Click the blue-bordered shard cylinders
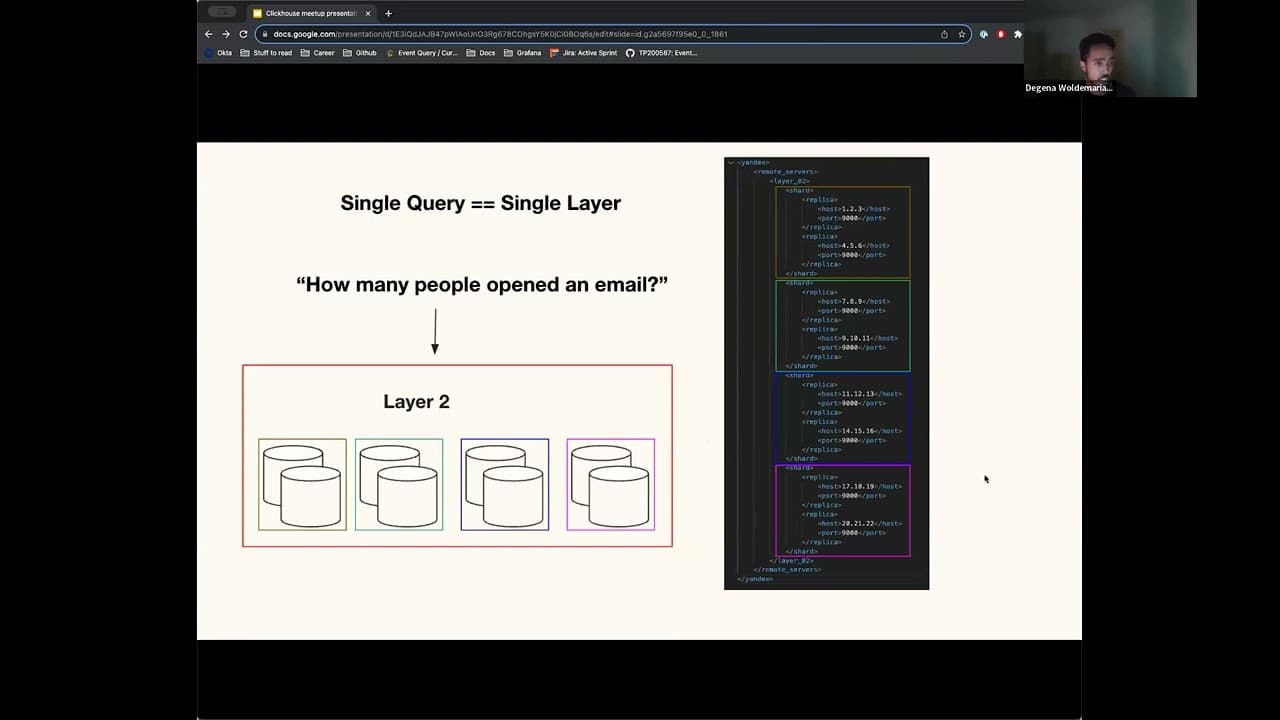 coord(505,484)
